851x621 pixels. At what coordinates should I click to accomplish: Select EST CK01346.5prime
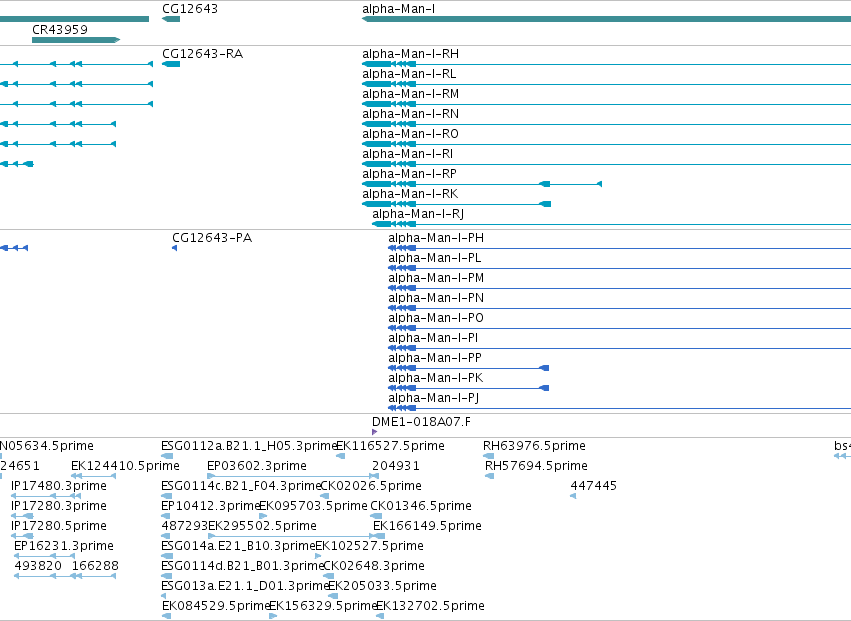(421, 506)
